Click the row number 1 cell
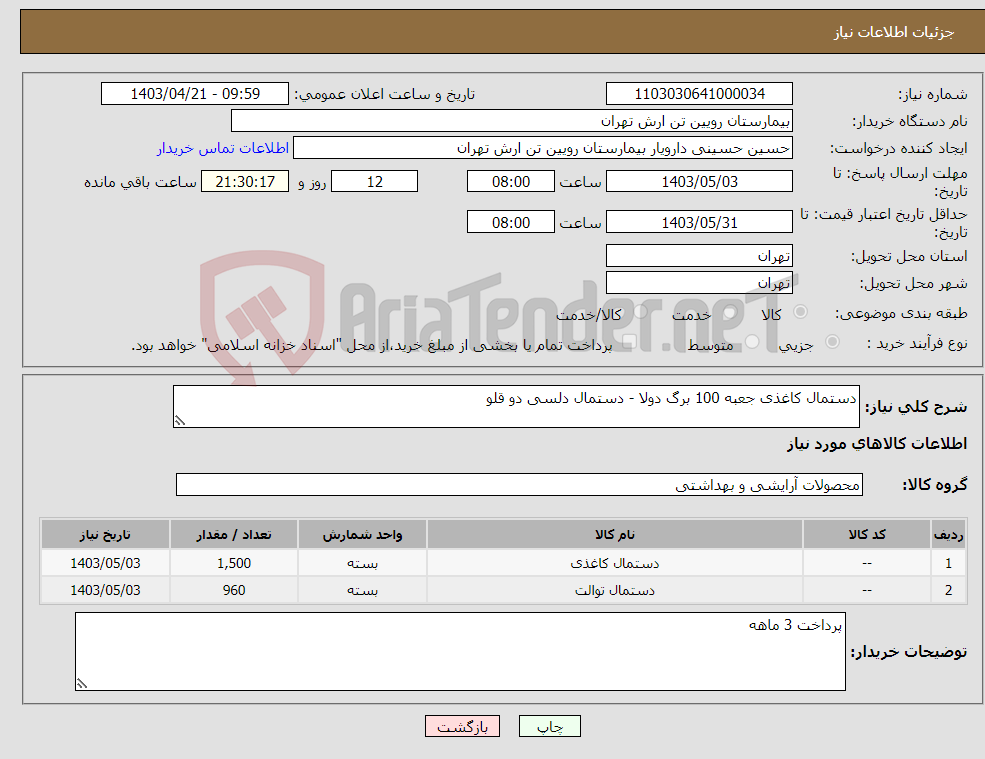The height and width of the screenshot is (759, 985). coord(949,563)
